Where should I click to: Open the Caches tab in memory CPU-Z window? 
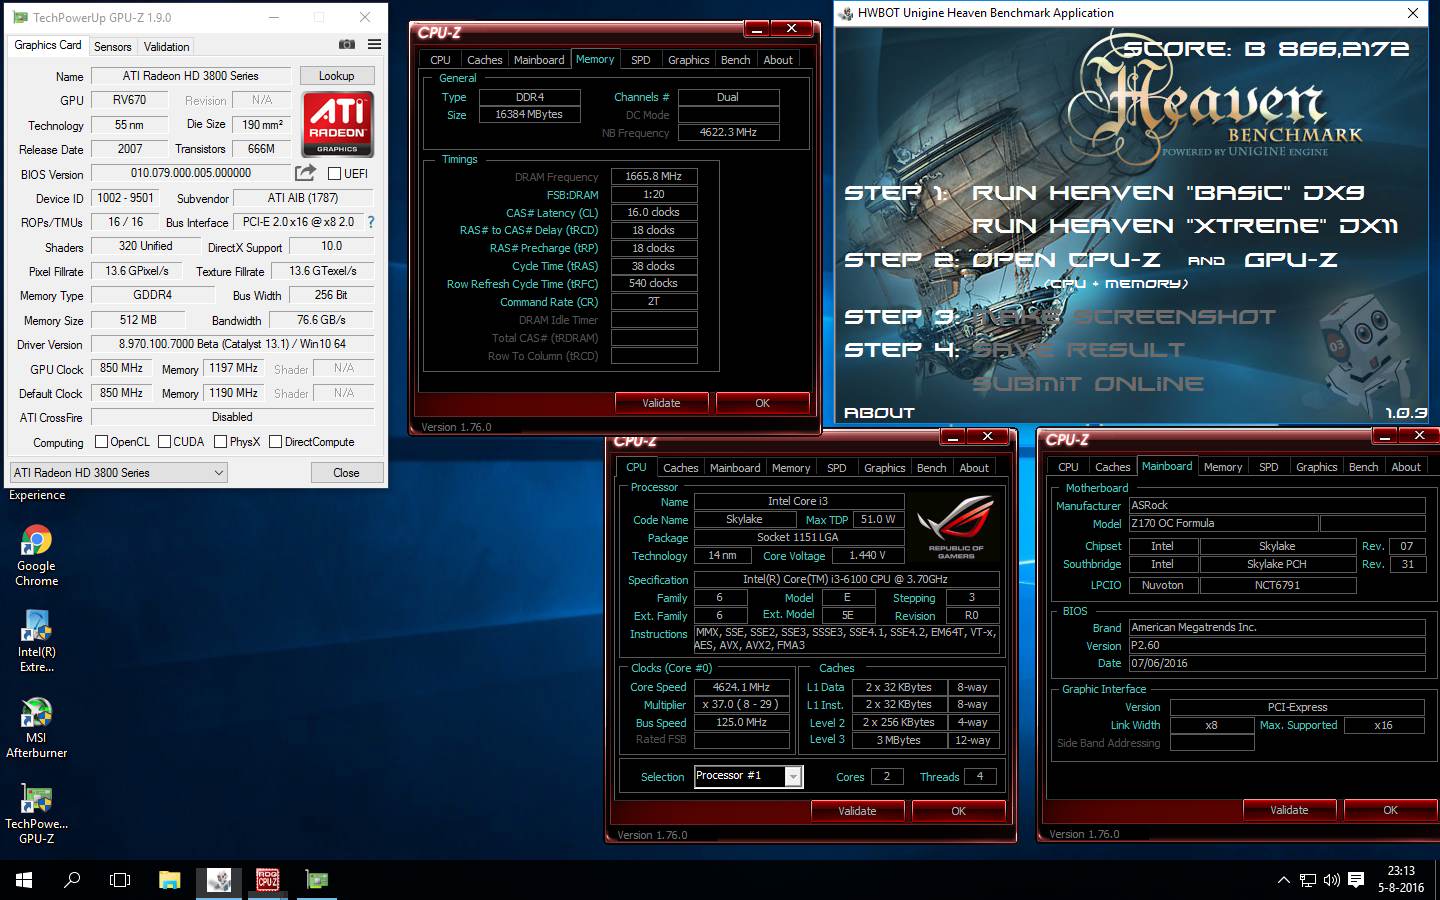tap(485, 60)
